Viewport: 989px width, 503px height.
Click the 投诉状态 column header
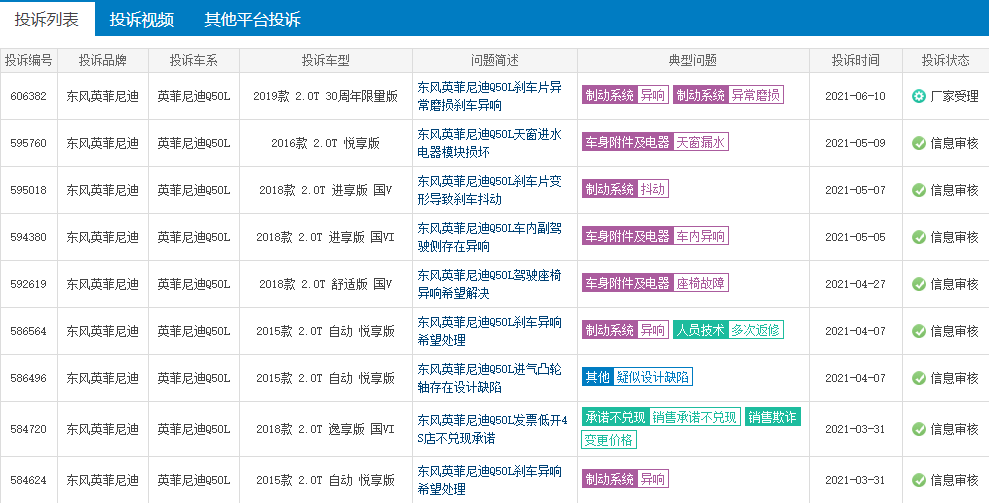tap(945, 61)
